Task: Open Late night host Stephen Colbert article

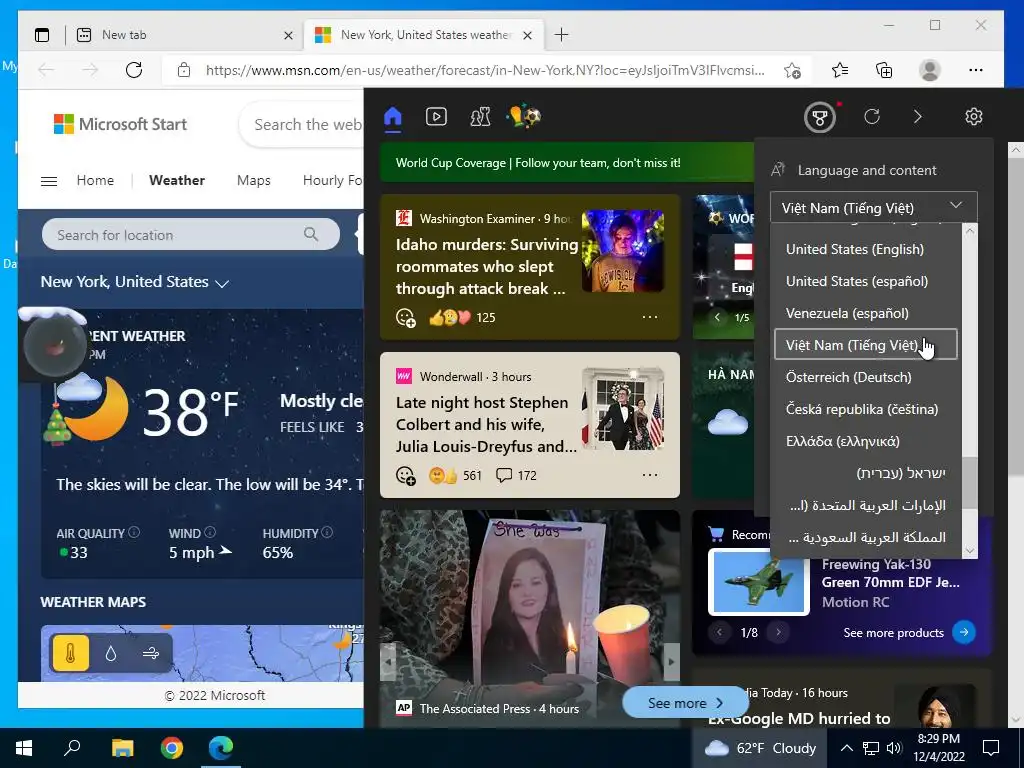Action: click(486, 424)
